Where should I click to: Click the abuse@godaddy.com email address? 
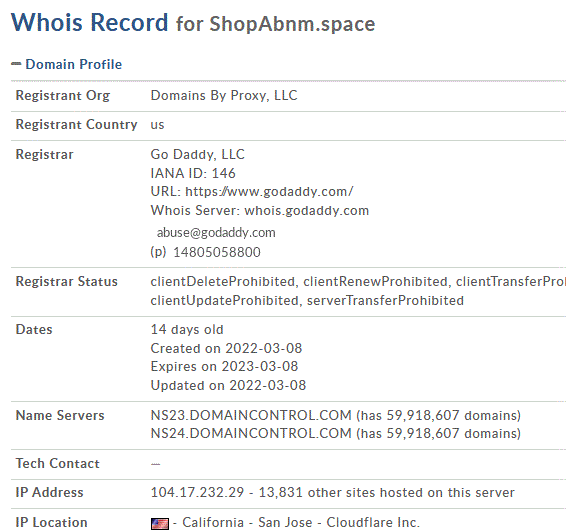click(216, 232)
